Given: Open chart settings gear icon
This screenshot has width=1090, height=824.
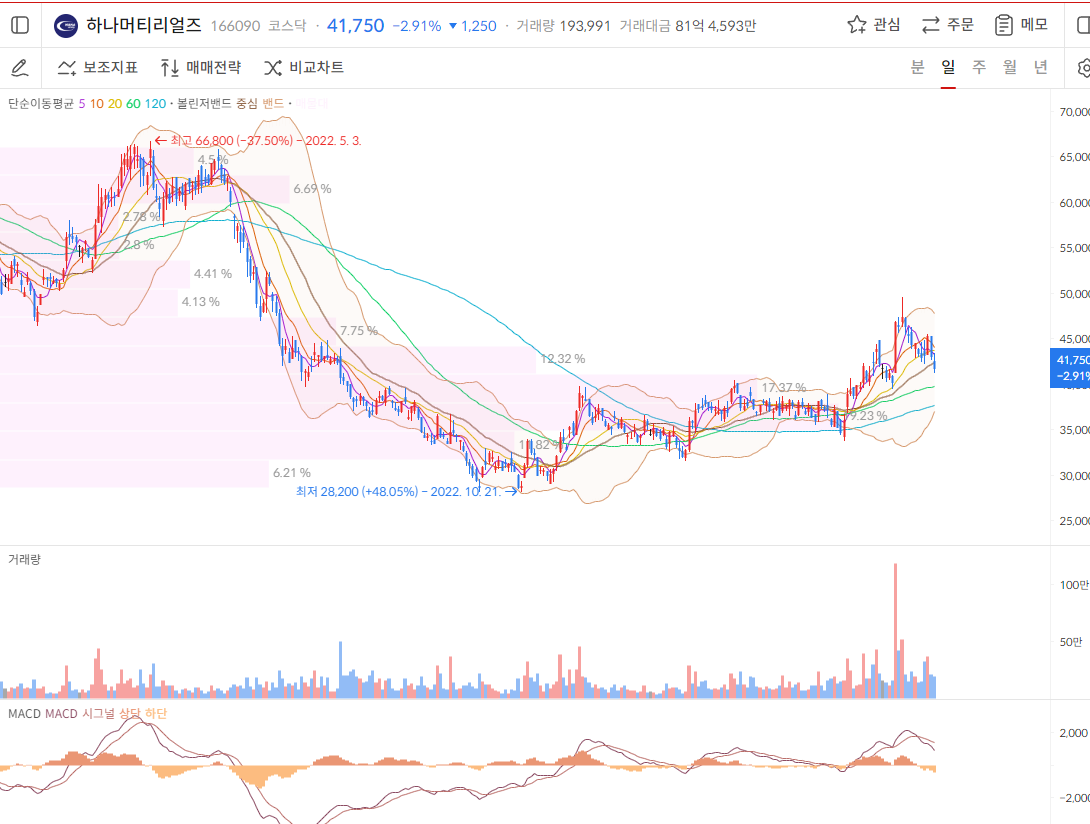Looking at the screenshot, I should (x=1084, y=68).
